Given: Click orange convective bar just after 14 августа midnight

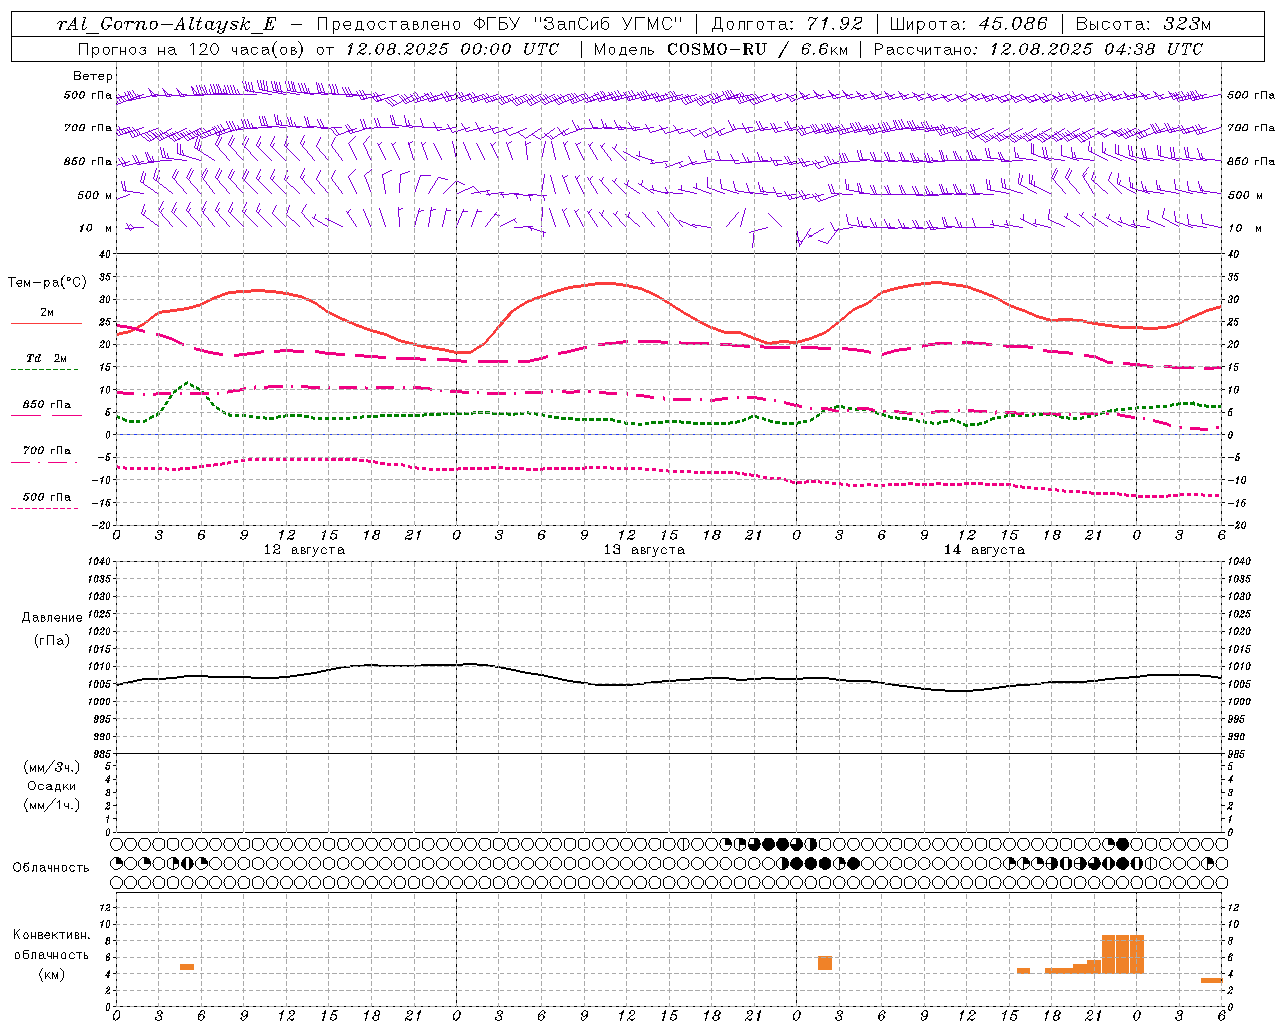Looking at the screenshot, I should tap(825, 963).
